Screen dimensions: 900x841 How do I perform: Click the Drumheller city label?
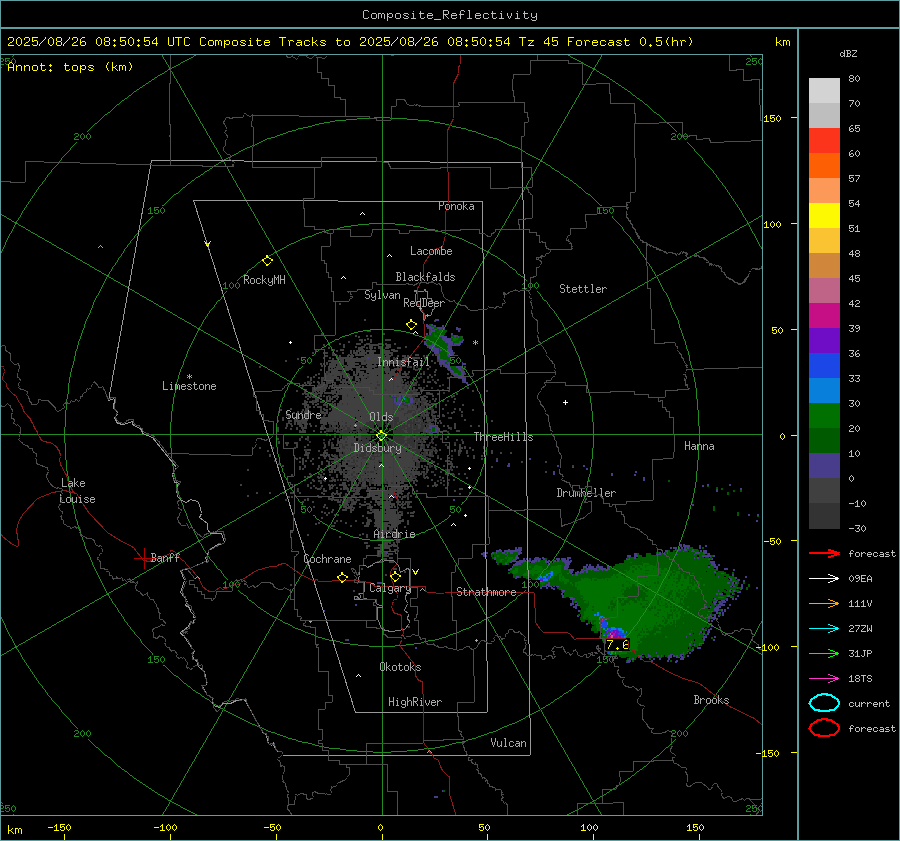[x=586, y=493]
